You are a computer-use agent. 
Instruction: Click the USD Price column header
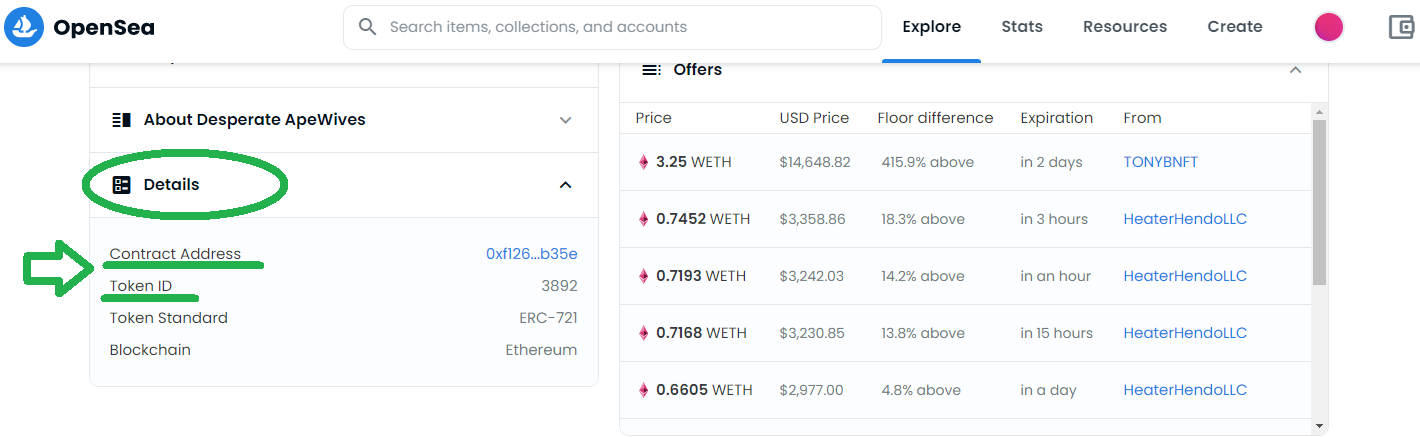click(814, 118)
